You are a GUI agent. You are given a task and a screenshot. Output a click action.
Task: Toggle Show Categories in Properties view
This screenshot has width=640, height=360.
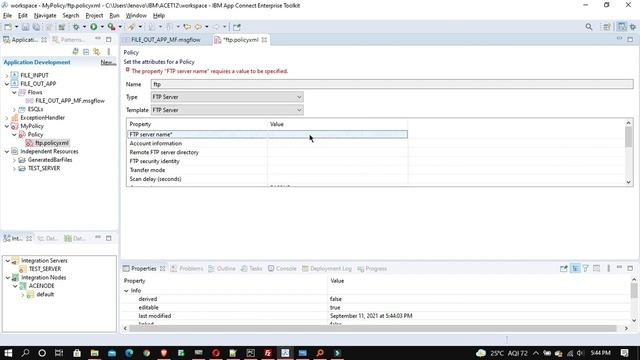coord(575,268)
